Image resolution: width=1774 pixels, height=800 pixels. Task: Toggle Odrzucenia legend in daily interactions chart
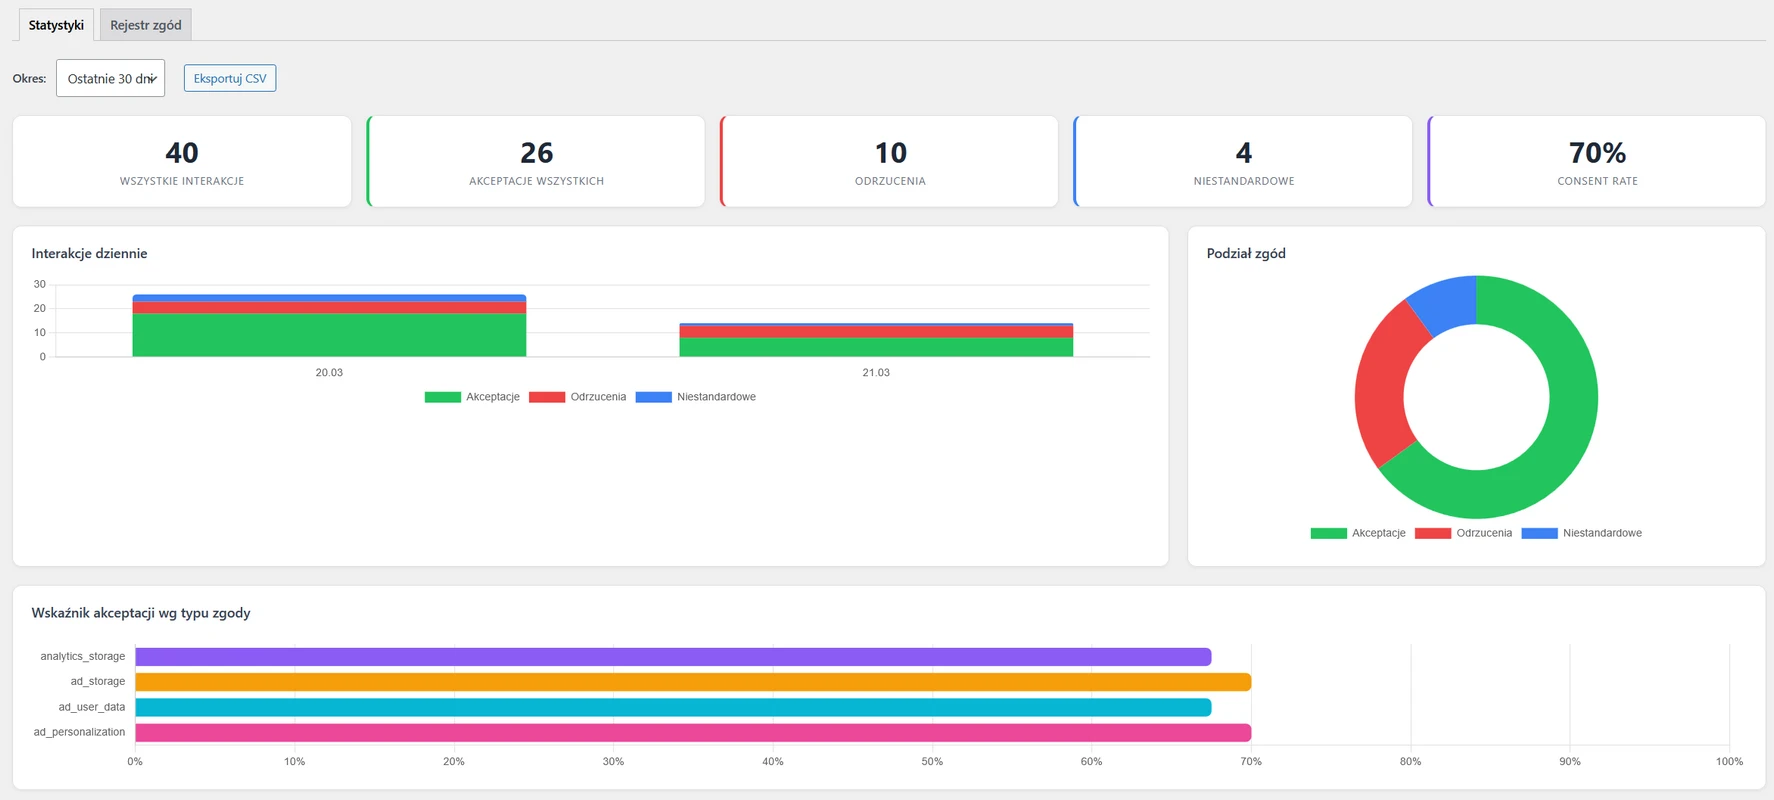coord(578,397)
